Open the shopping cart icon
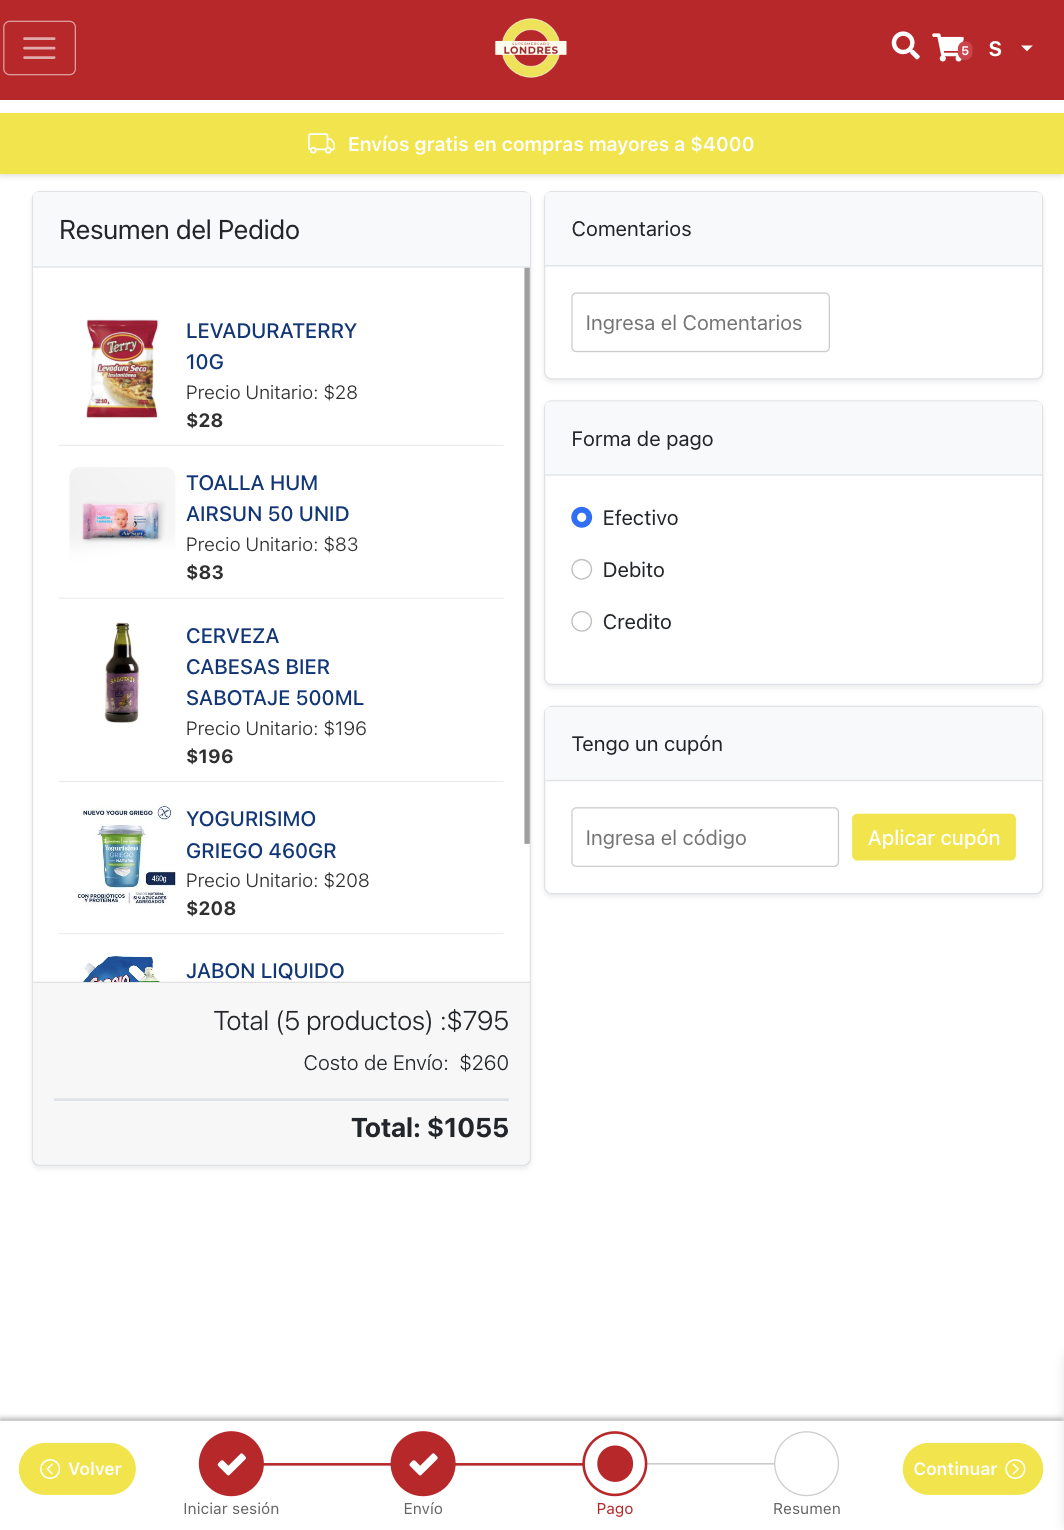The height and width of the screenshot is (1530, 1064). (x=949, y=47)
